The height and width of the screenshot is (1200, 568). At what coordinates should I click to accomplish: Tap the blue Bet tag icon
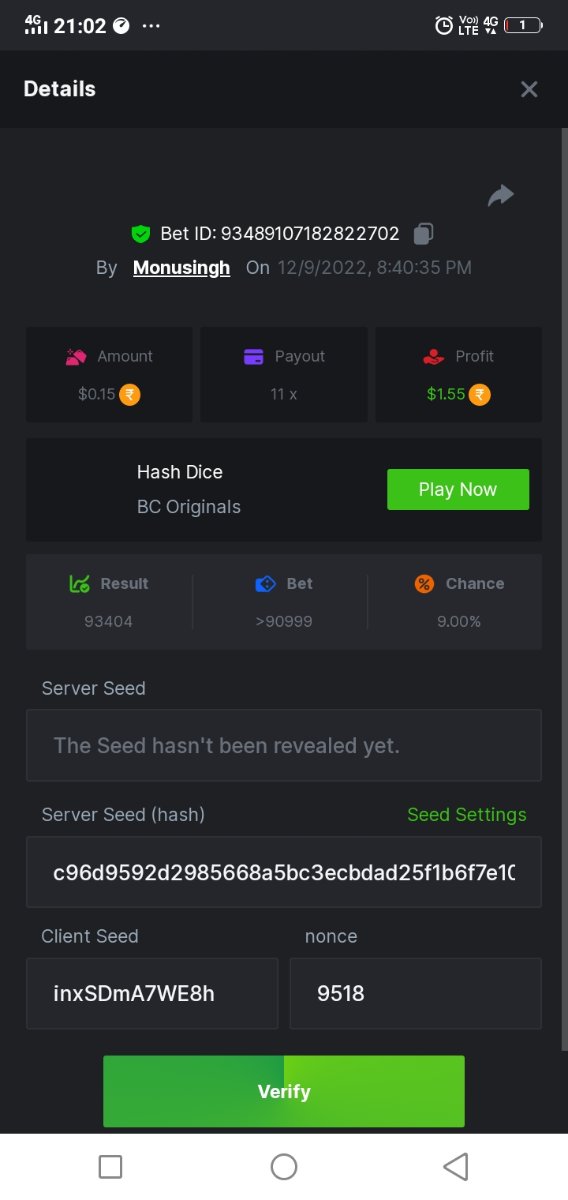pyautogui.click(x=265, y=584)
